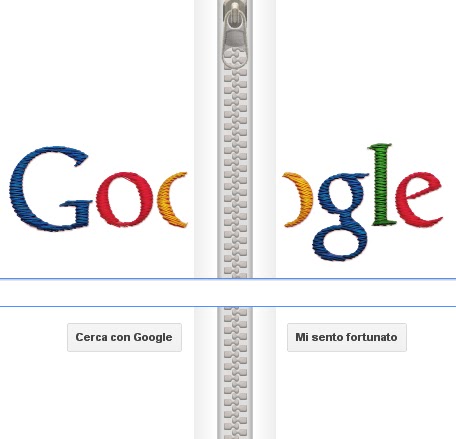Click the green embroidered letter l

click(x=382, y=185)
